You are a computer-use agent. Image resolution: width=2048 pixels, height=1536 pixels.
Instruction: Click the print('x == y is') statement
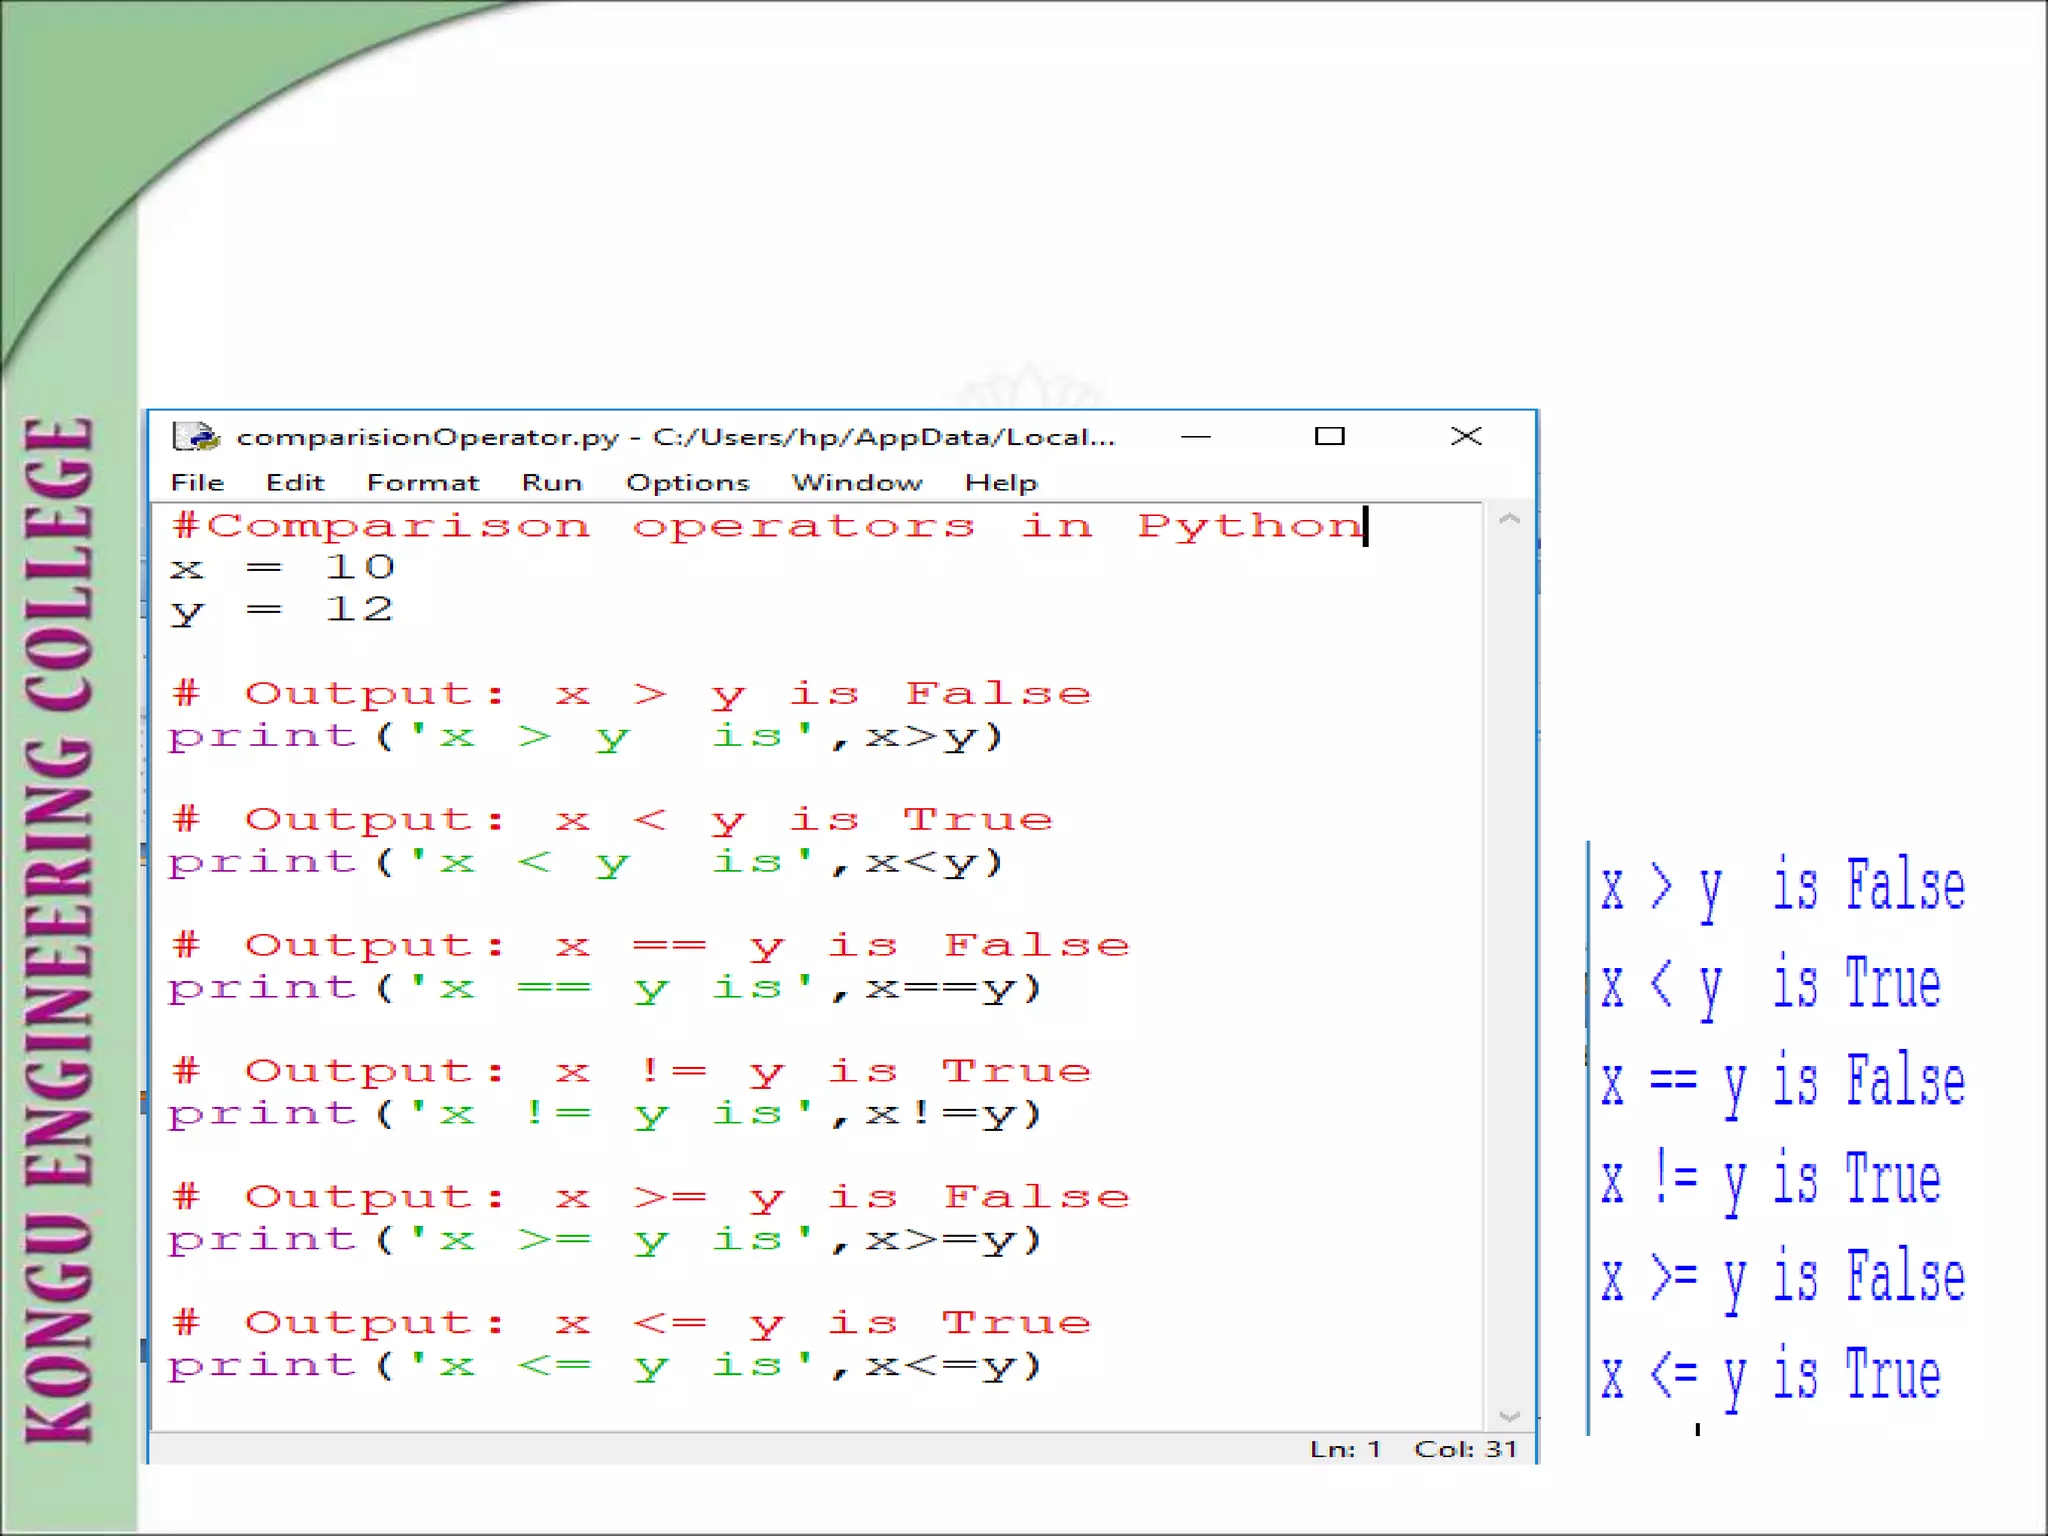tap(604, 988)
